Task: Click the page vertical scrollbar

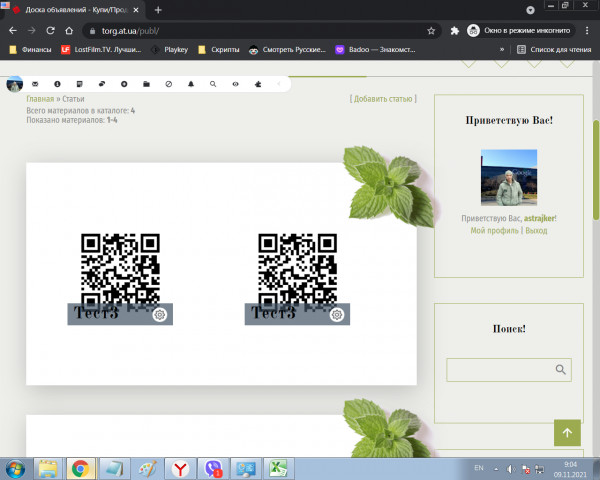Action: 596,170
